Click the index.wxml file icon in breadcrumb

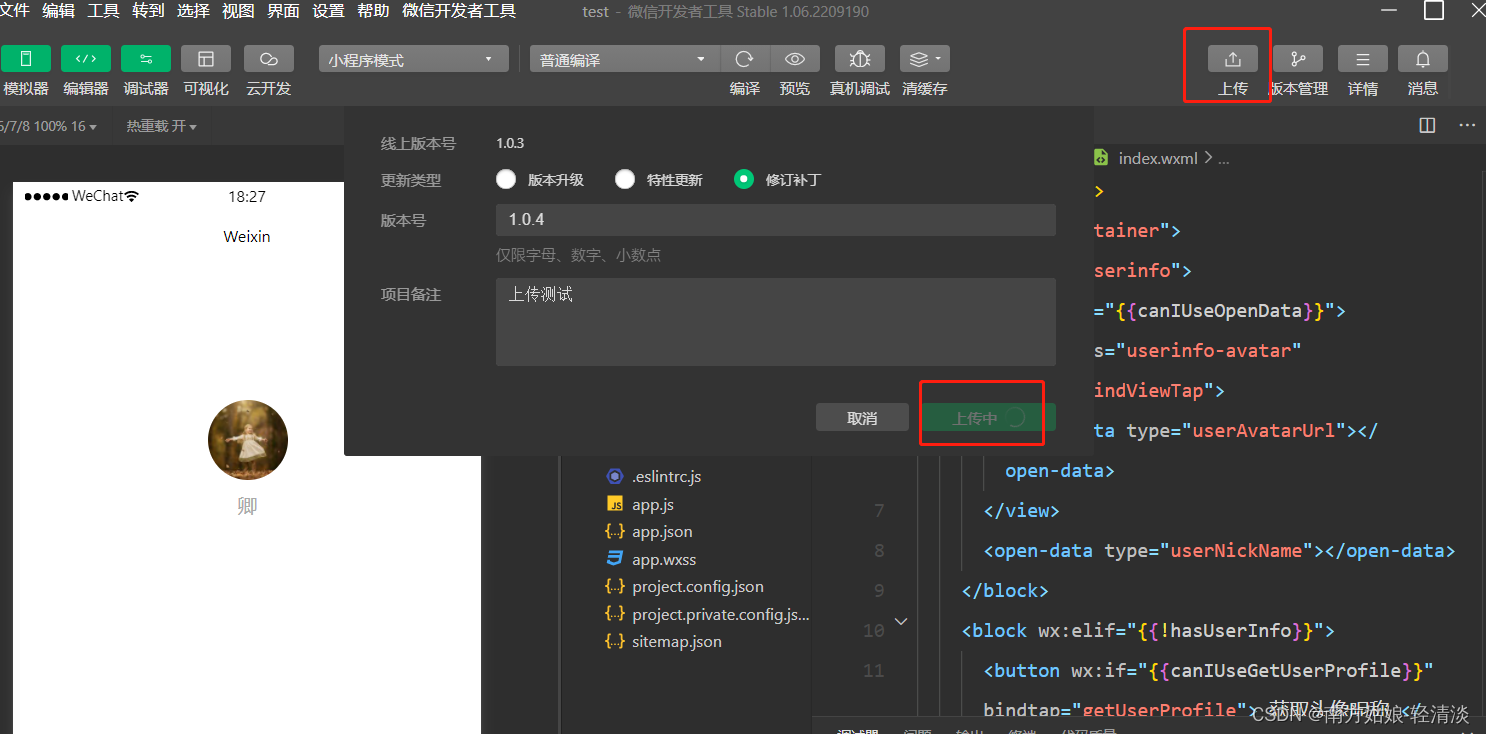1101,158
